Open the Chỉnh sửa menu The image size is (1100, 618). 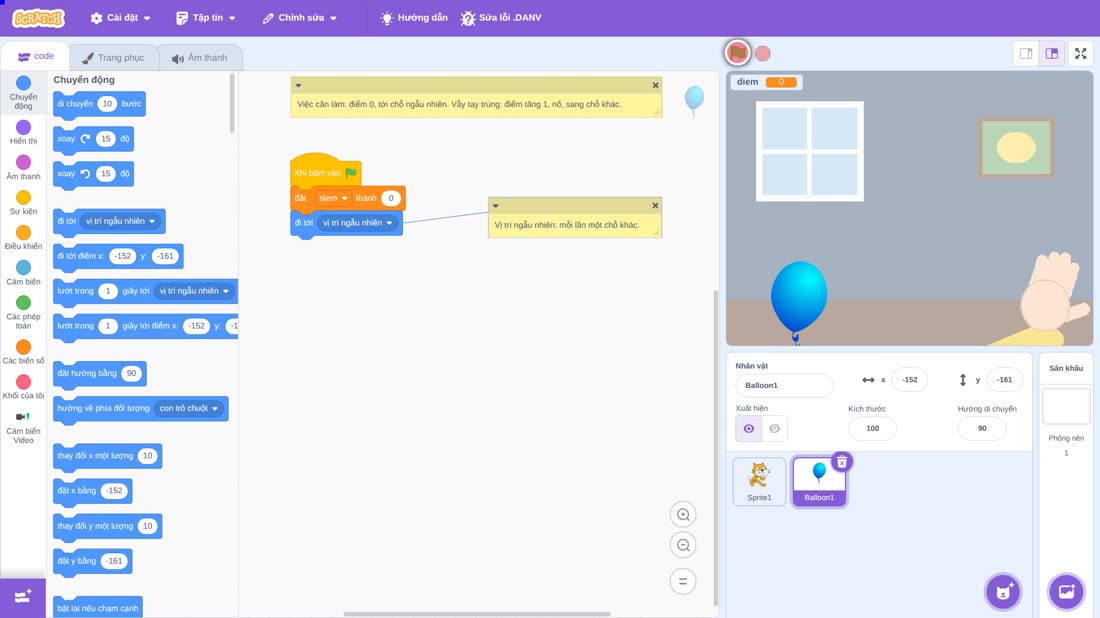coord(300,18)
